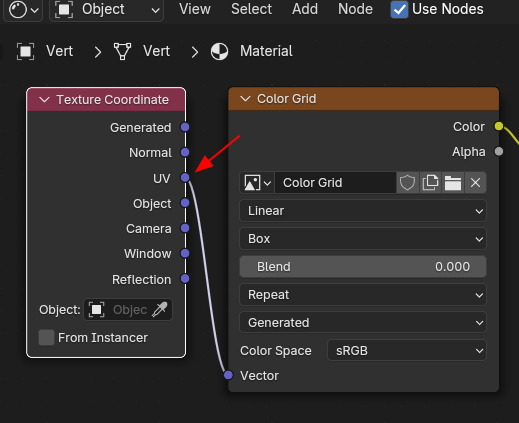This screenshot has height=423, width=519.
Task: Collapse the Texture Coordinate node
Action: [44, 100]
